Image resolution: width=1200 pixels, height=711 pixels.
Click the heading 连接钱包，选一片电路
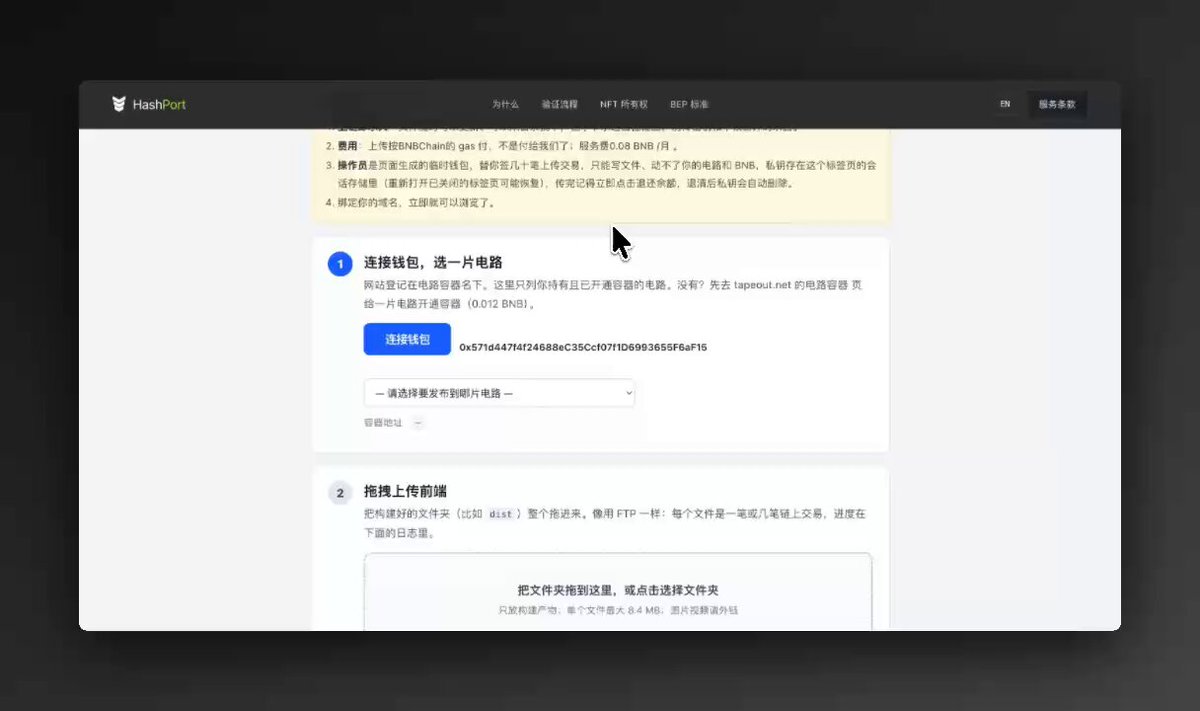433,263
